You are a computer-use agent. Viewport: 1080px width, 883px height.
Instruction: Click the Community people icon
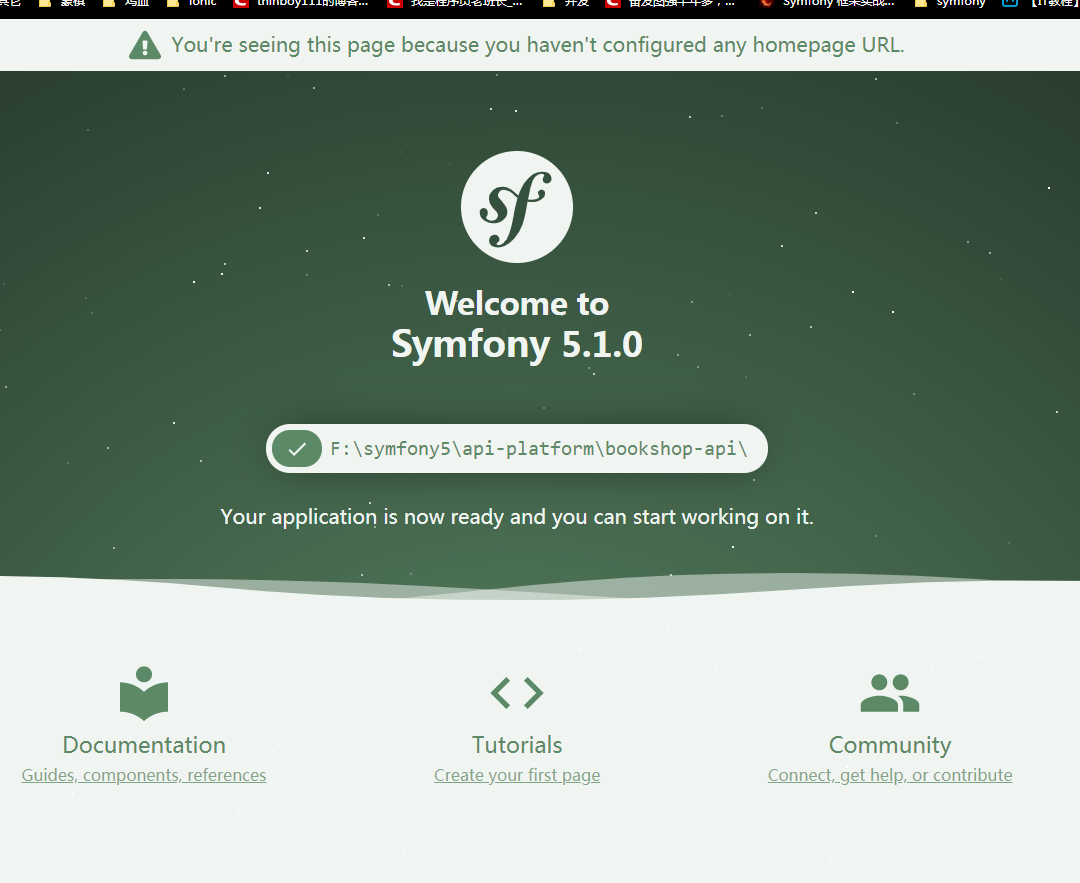[889, 690]
